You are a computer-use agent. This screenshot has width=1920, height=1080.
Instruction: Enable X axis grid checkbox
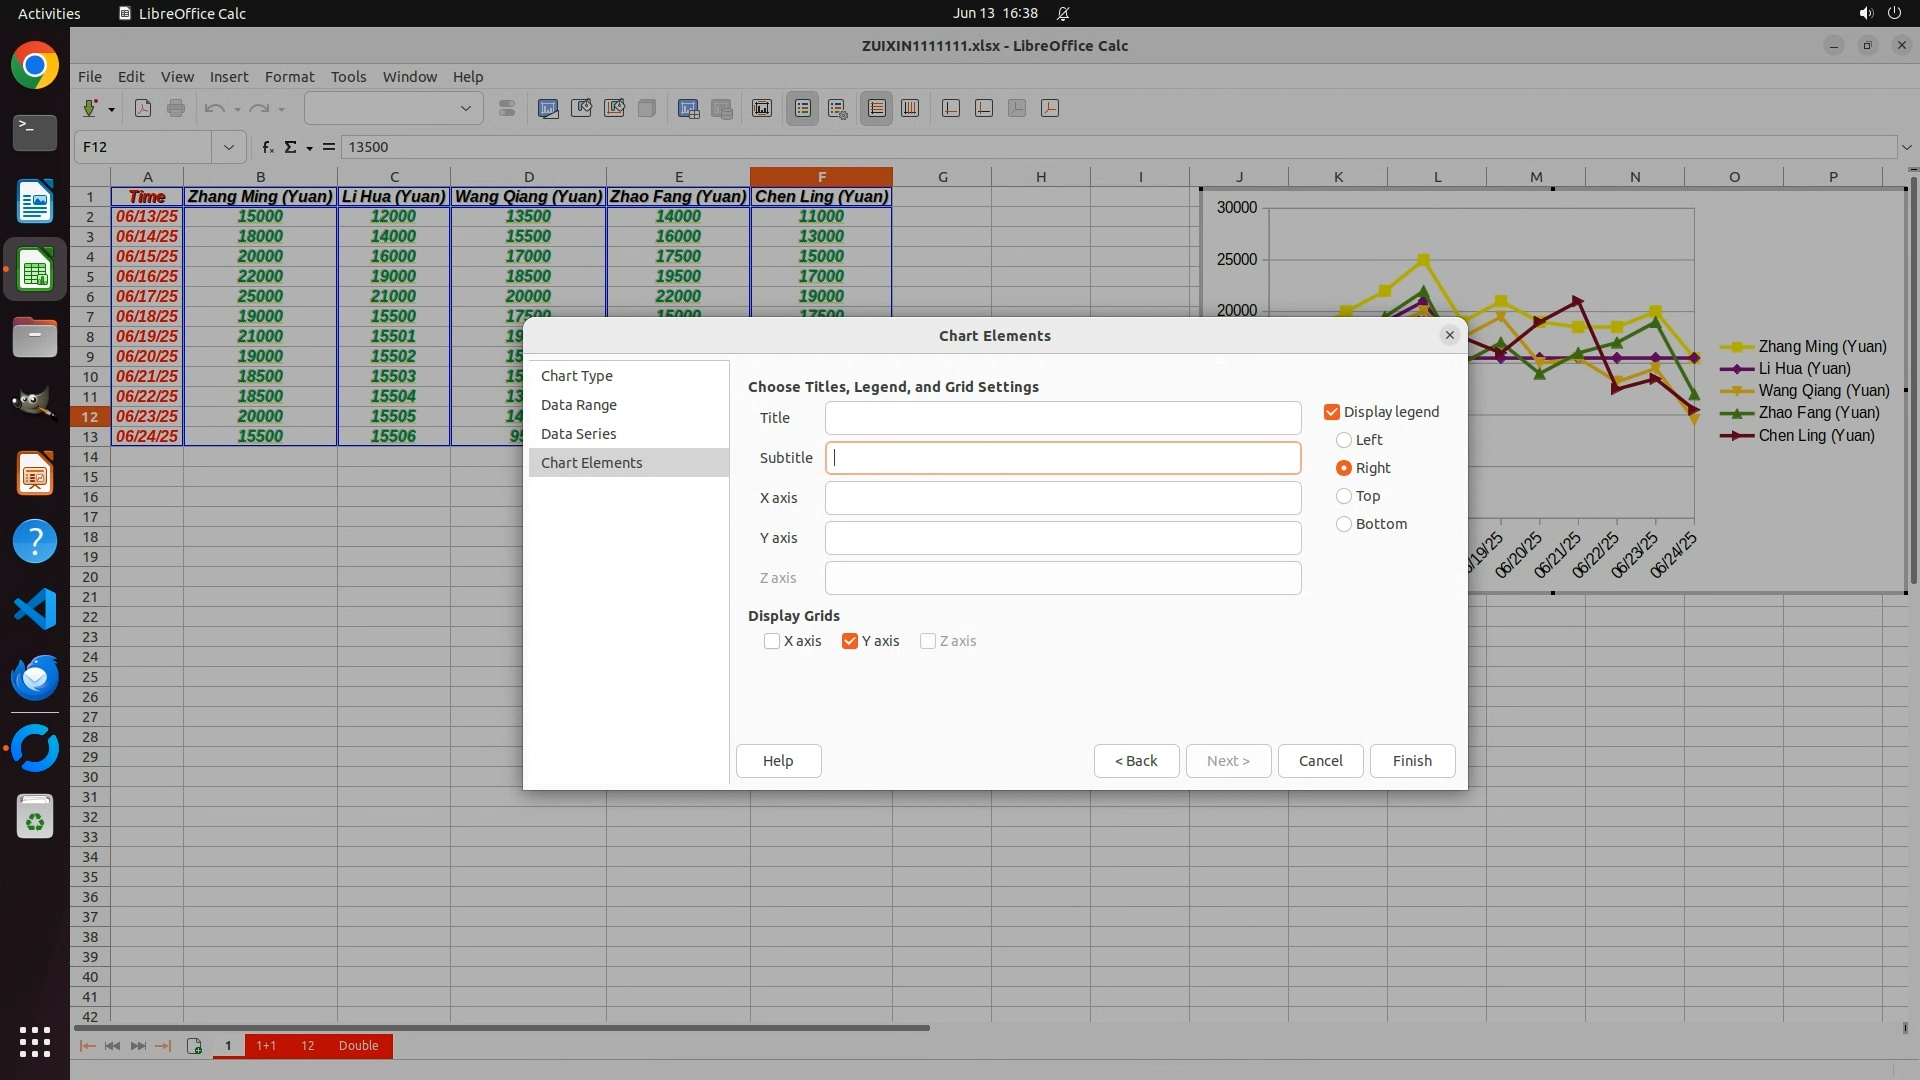pyautogui.click(x=772, y=641)
